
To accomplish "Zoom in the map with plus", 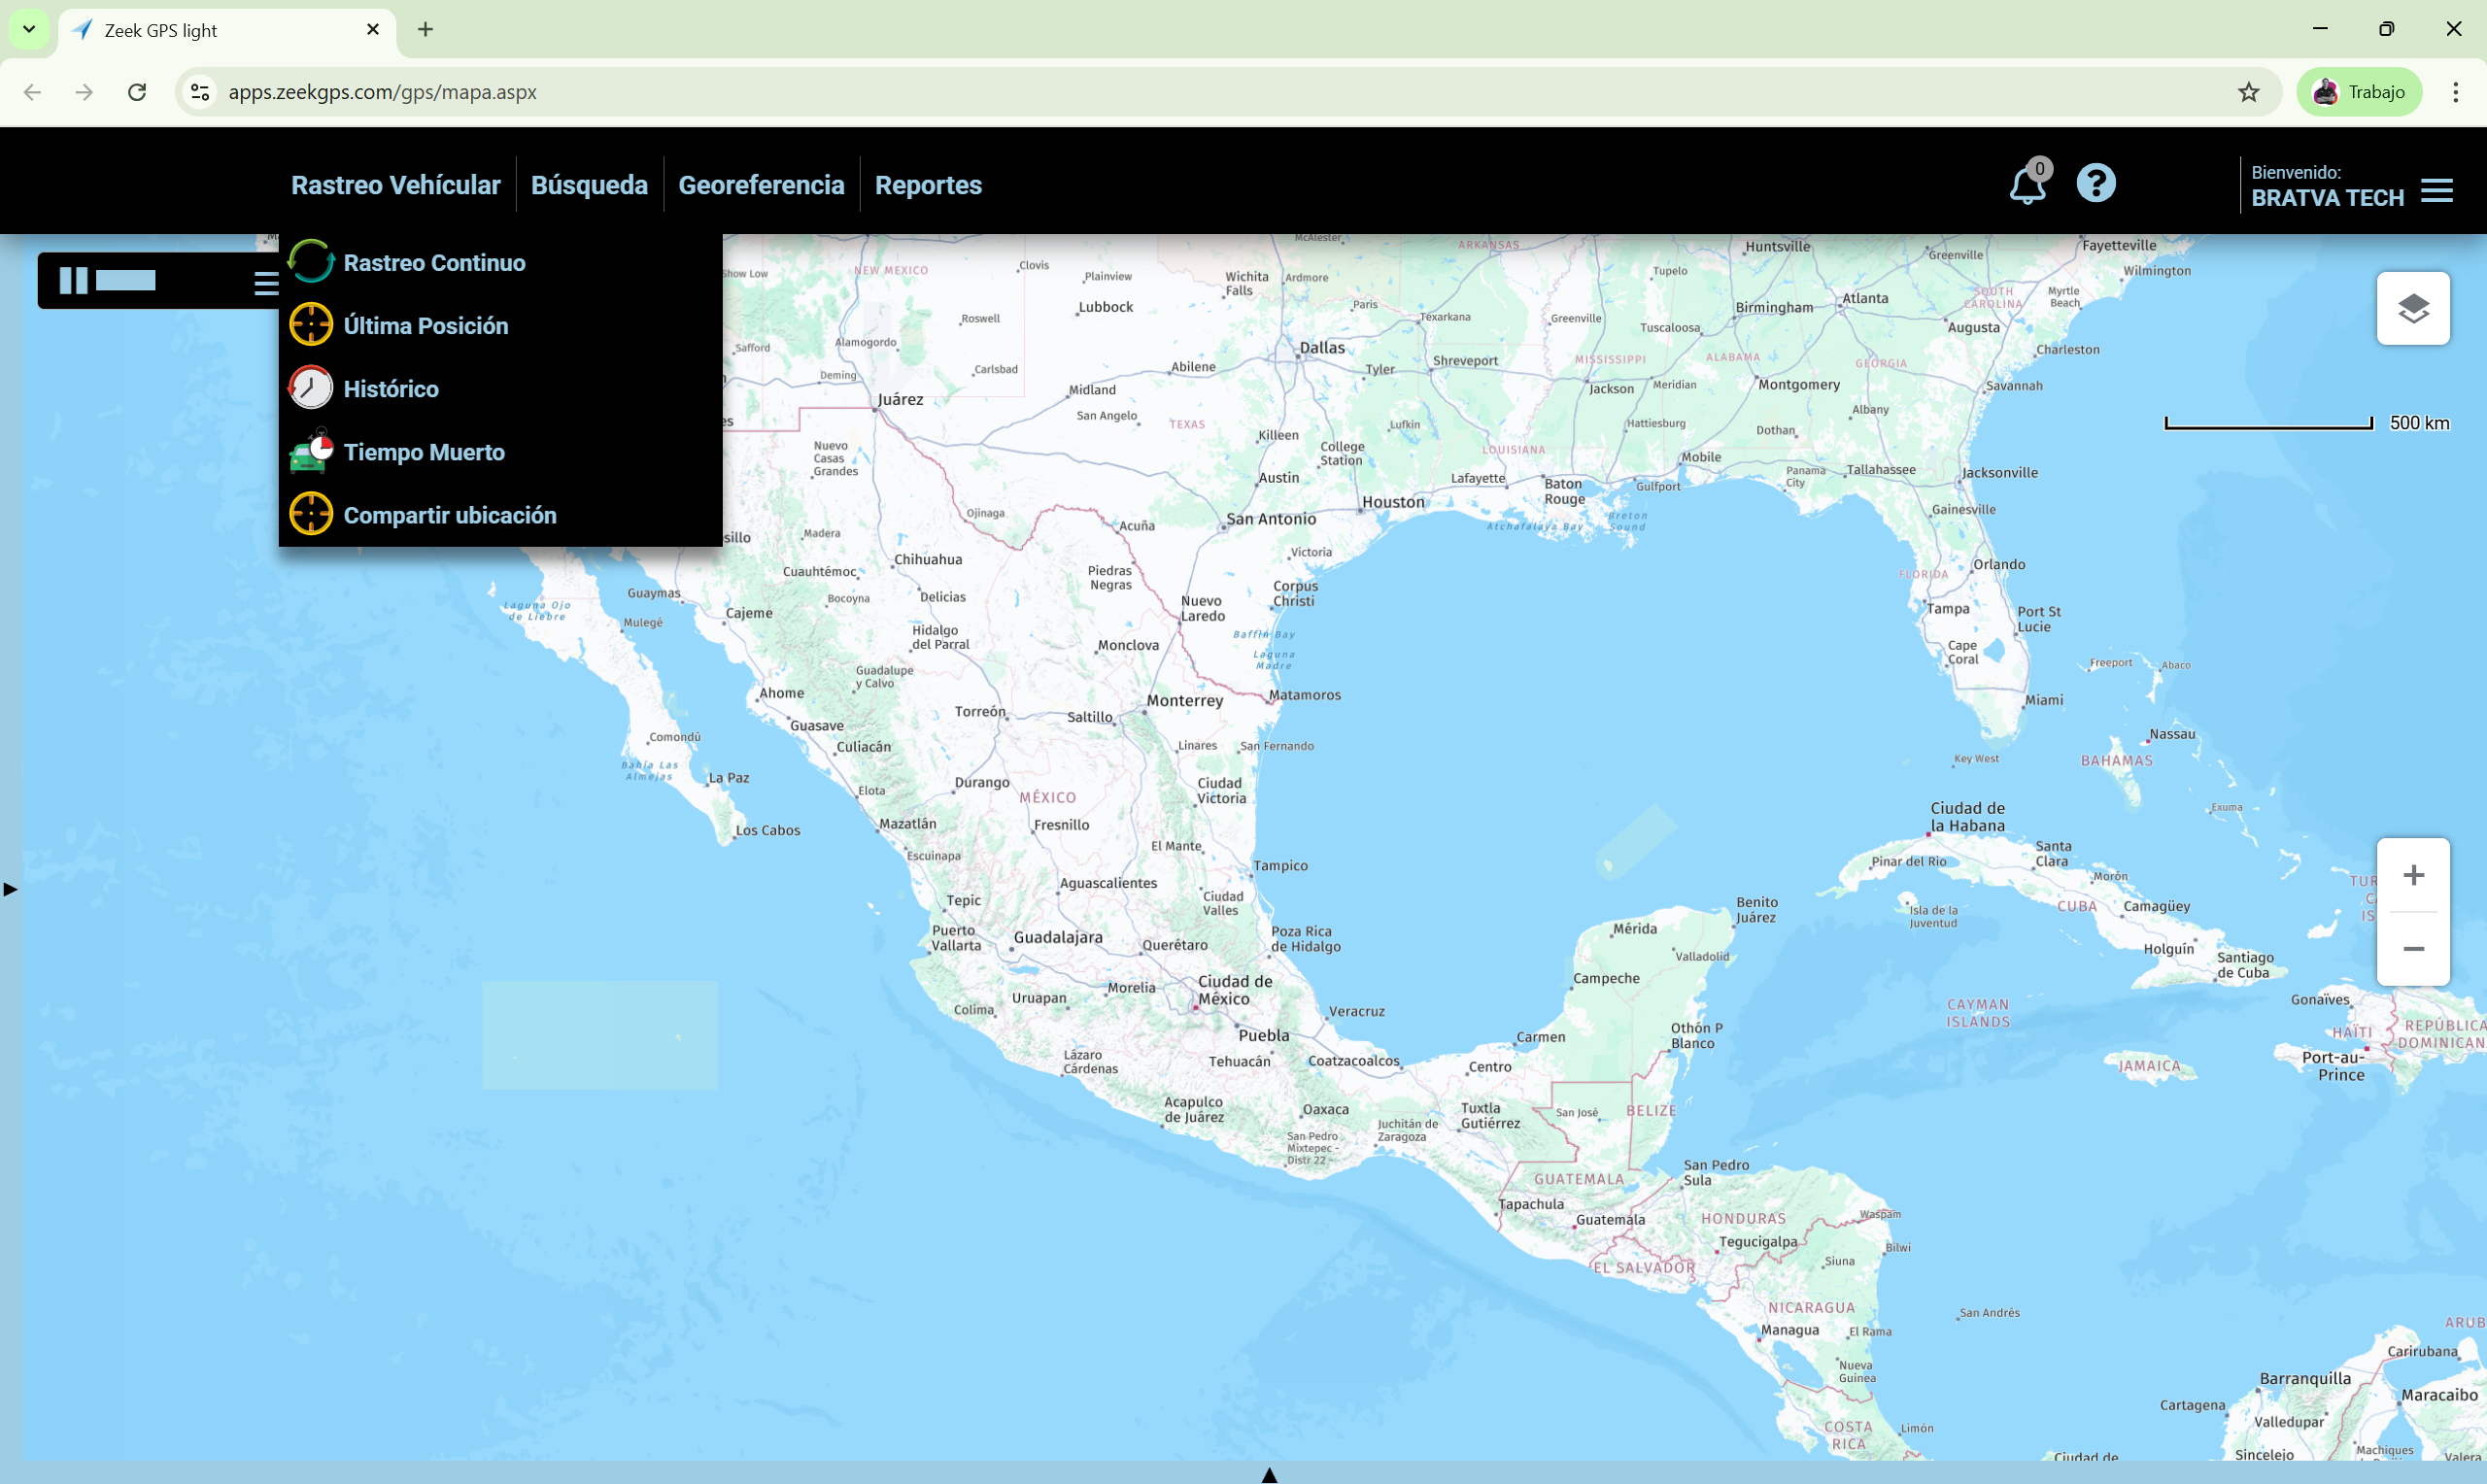I will (x=2412, y=875).
